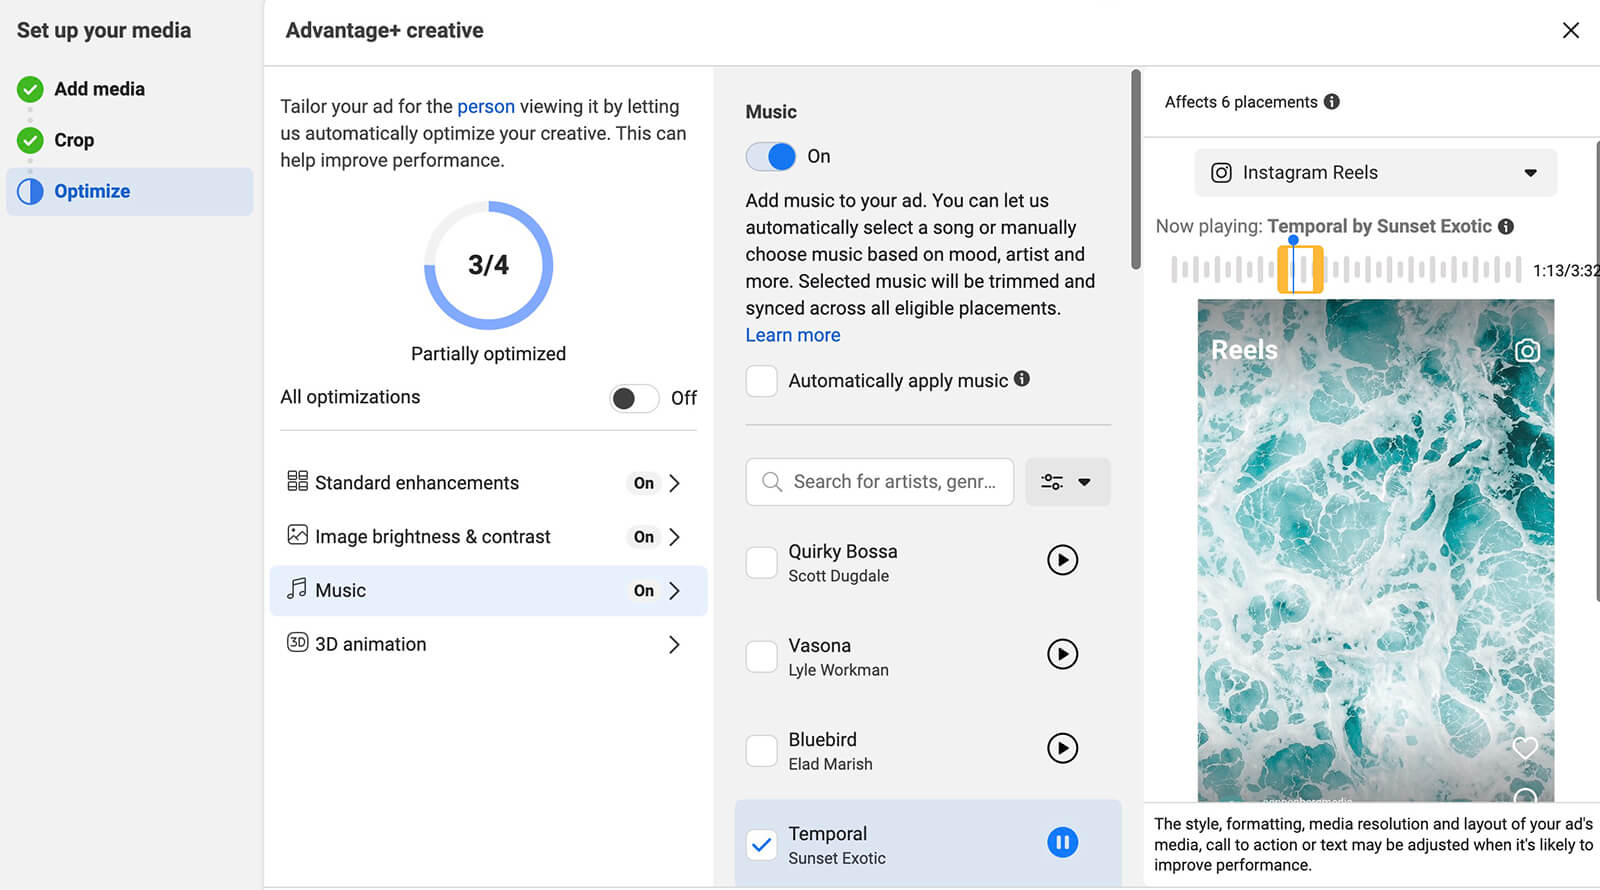Click info icon next to Automatically apply music
This screenshot has height=890, width=1600.
pyautogui.click(x=1022, y=379)
